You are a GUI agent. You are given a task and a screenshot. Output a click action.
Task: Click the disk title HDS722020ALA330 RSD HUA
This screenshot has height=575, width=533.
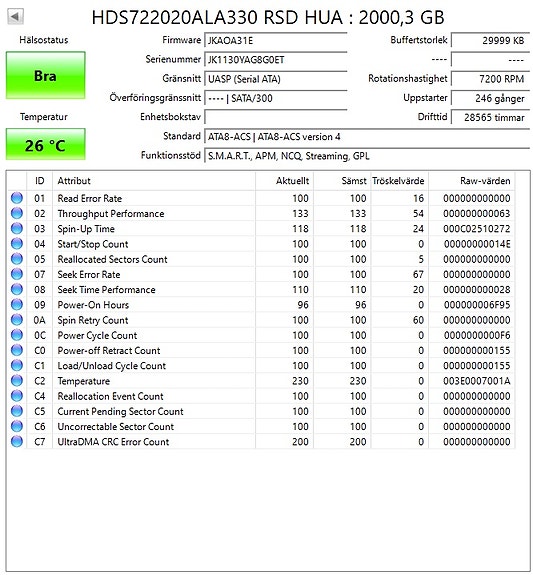click(x=217, y=17)
